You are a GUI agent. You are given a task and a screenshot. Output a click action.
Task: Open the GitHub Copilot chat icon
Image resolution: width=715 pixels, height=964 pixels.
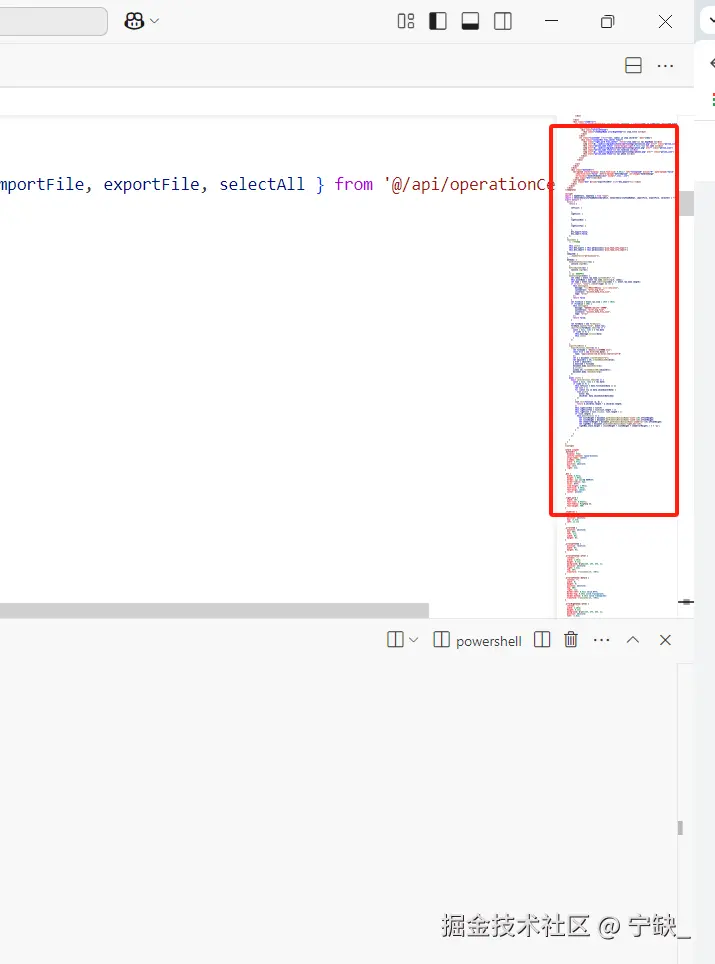point(134,21)
